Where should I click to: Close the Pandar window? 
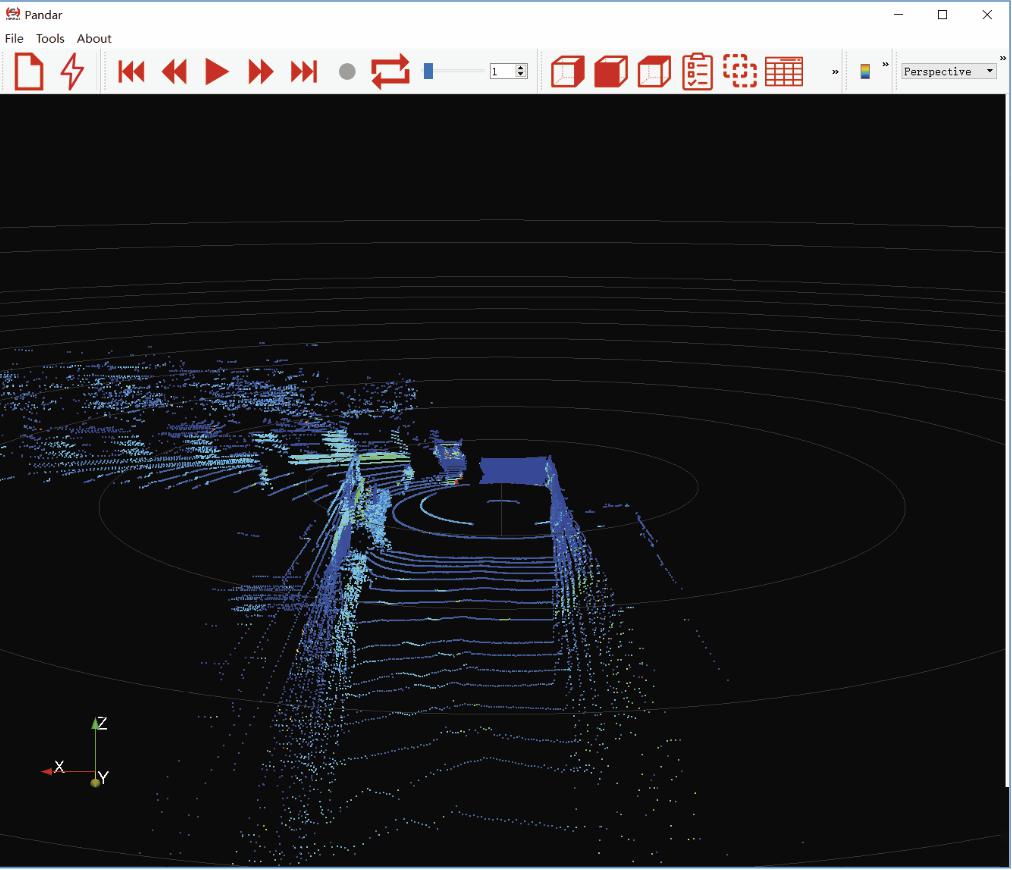point(987,14)
